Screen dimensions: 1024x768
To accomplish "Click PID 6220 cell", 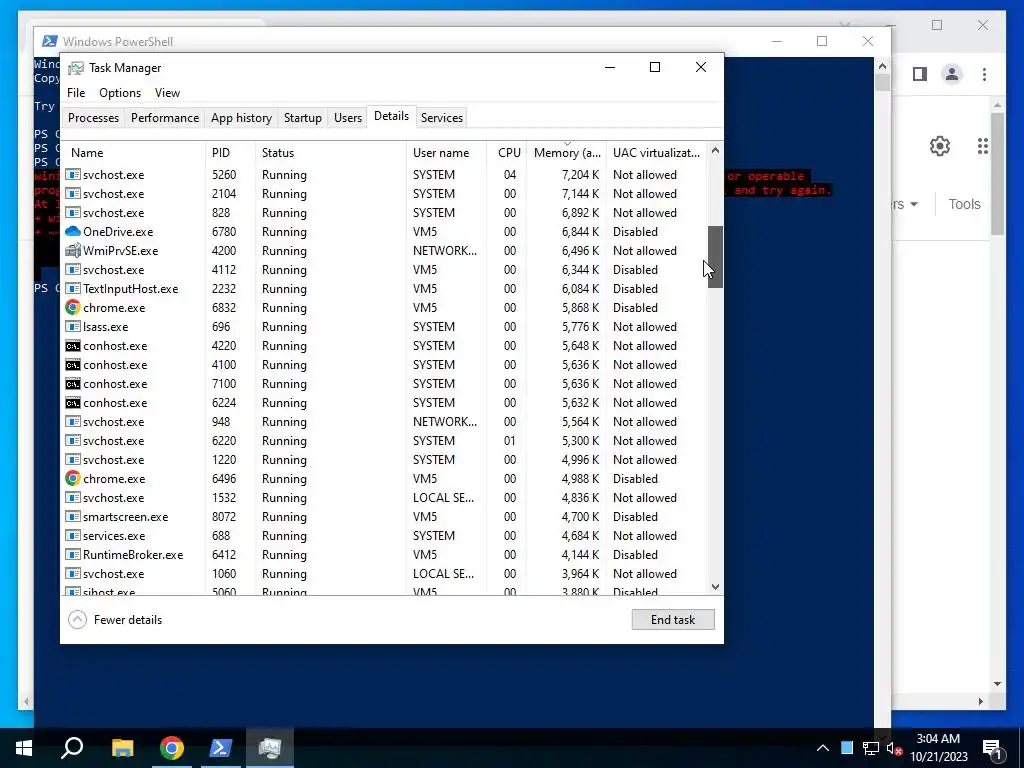I will [224, 441].
